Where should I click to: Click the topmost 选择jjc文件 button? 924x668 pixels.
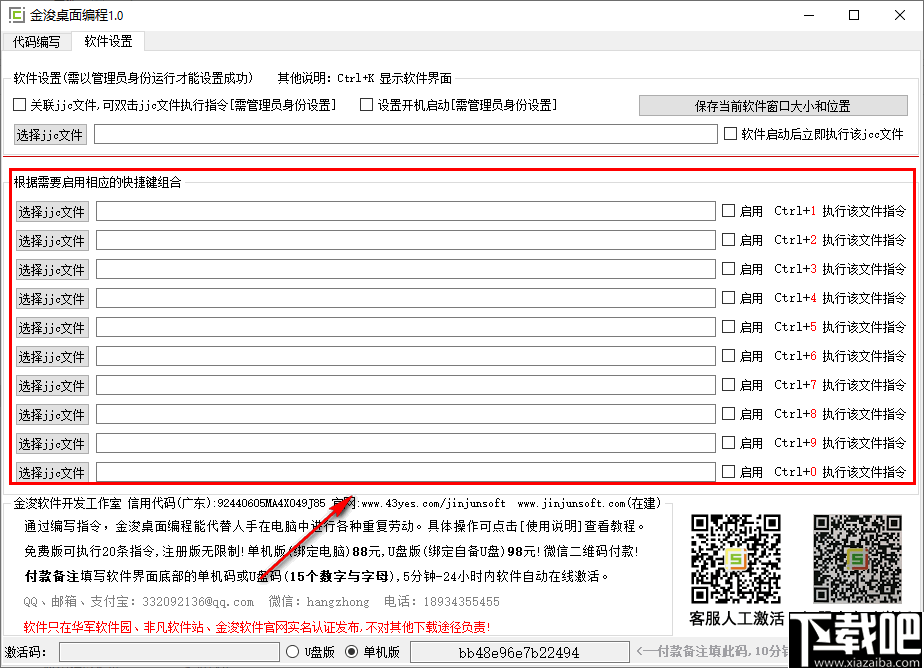tap(50, 133)
